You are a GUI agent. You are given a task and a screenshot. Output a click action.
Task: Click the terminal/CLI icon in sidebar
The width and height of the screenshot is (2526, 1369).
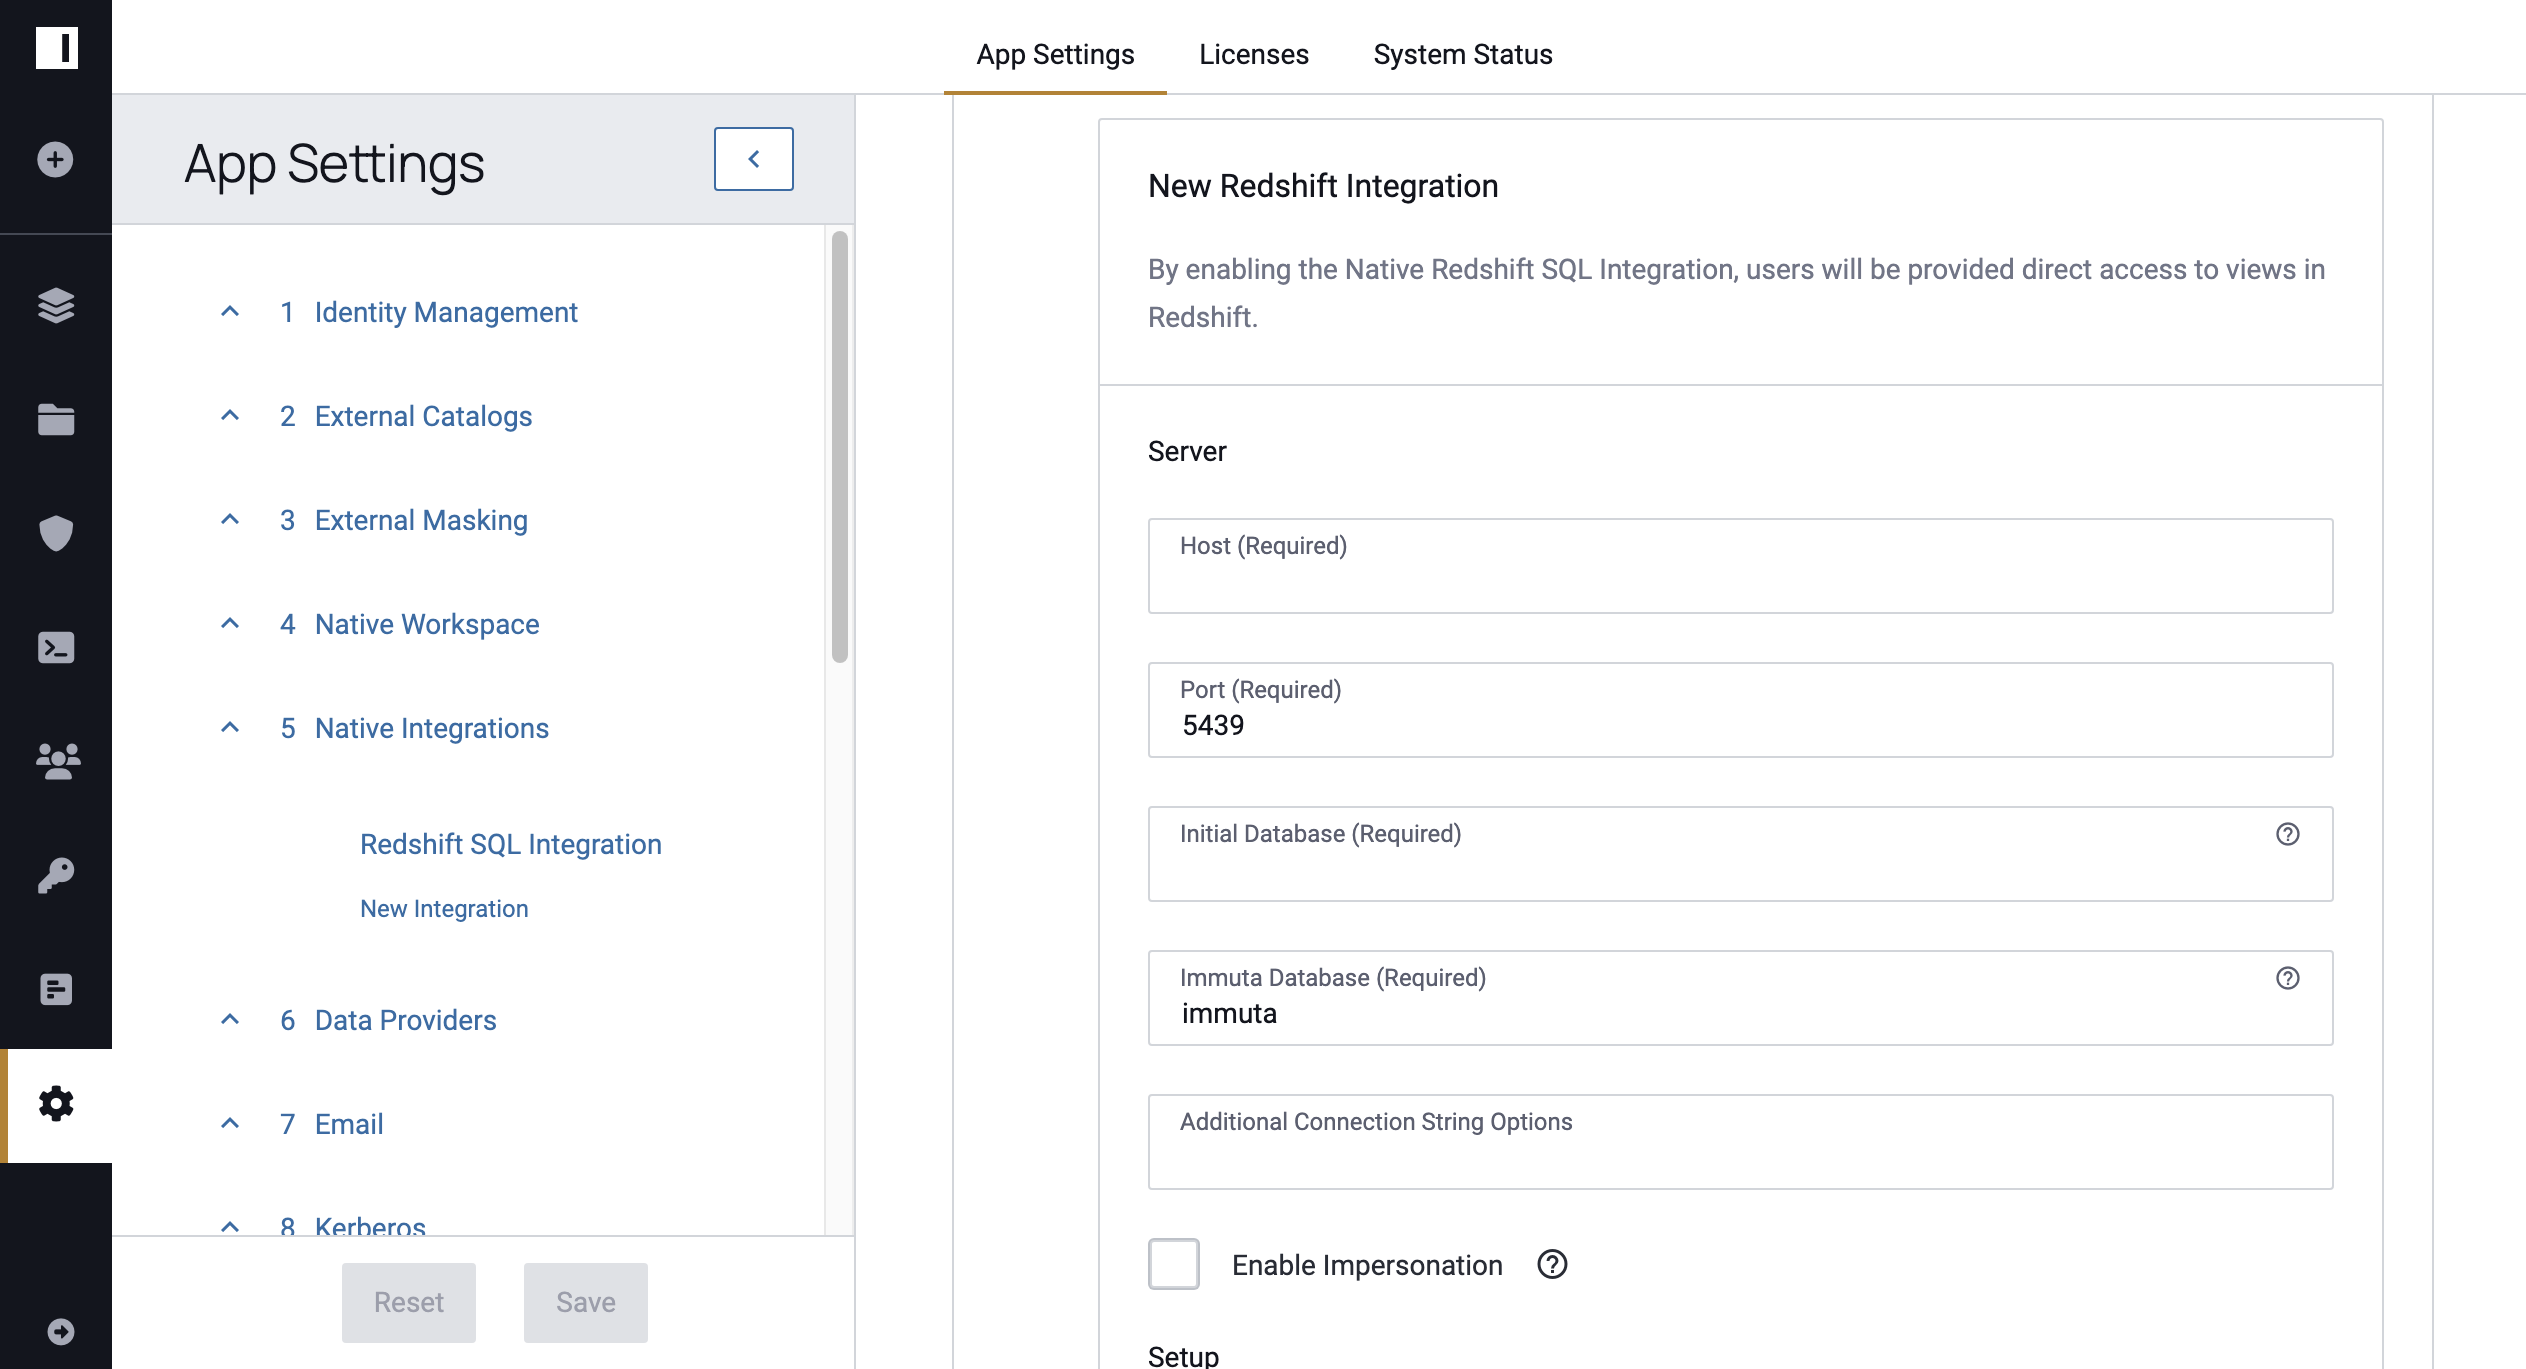click(x=56, y=647)
